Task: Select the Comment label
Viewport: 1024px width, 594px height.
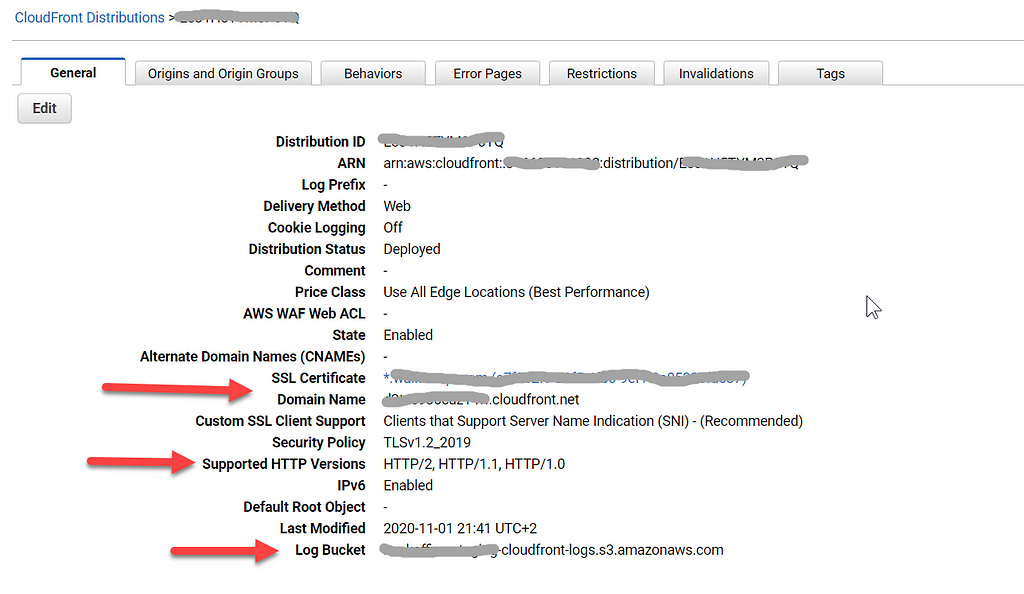Action: click(334, 271)
